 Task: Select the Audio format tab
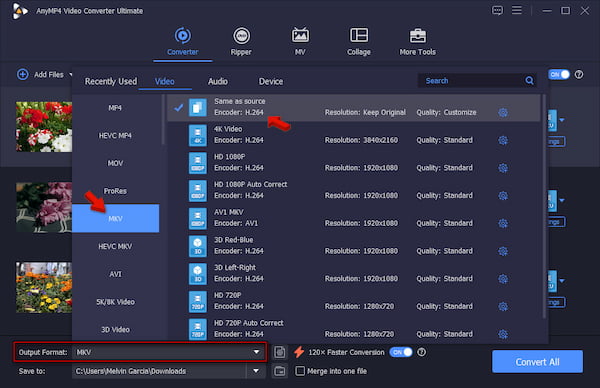[x=218, y=81]
